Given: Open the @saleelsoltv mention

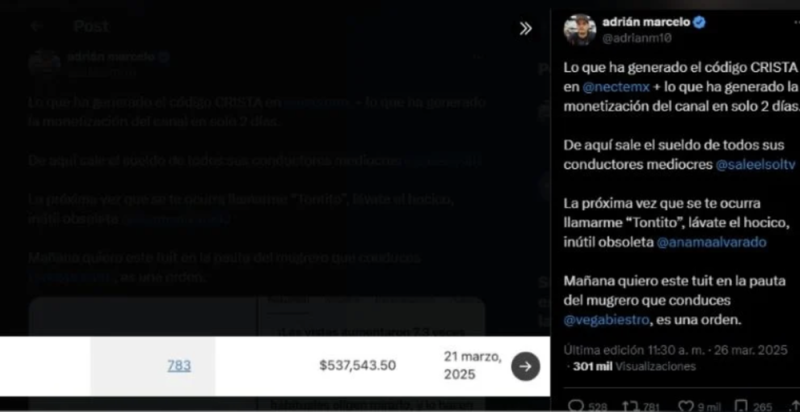Looking at the screenshot, I should coord(756,165).
